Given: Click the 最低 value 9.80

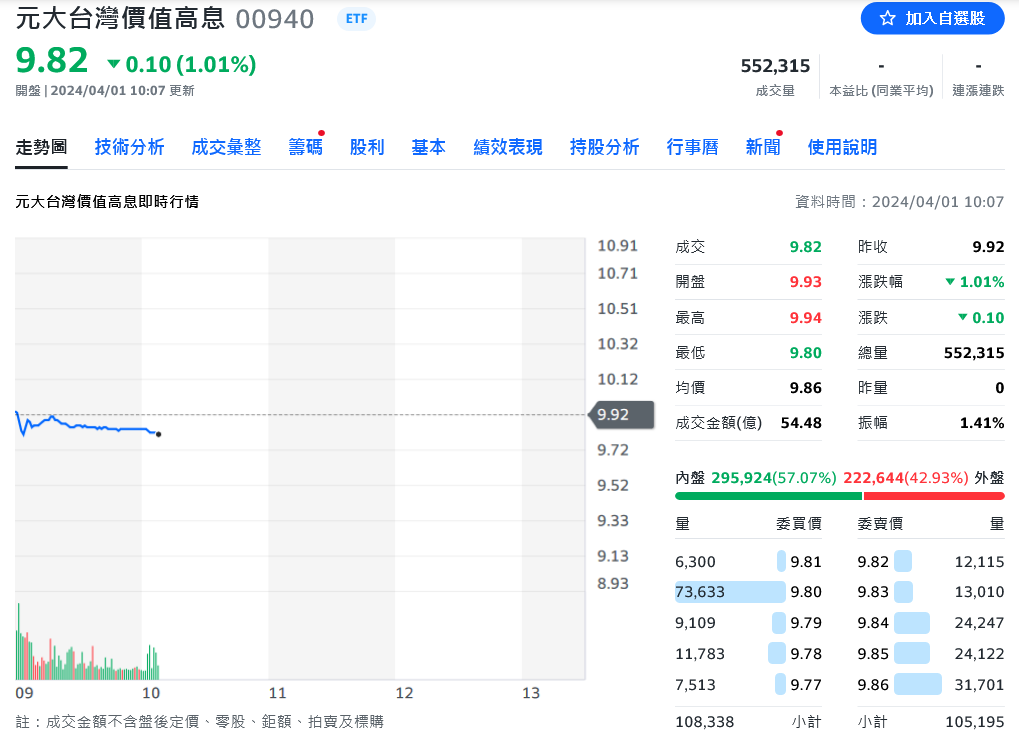Looking at the screenshot, I should (x=805, y=353).
